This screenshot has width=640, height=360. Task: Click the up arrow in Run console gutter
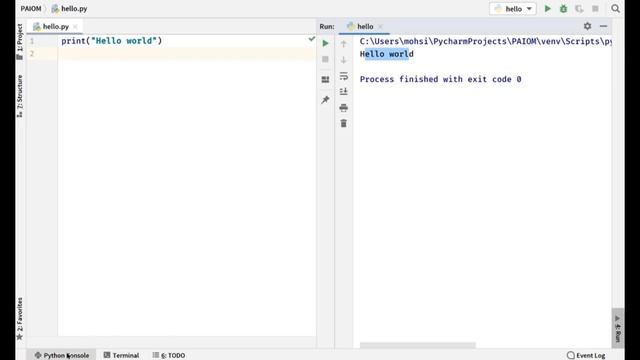pos(344,44)
